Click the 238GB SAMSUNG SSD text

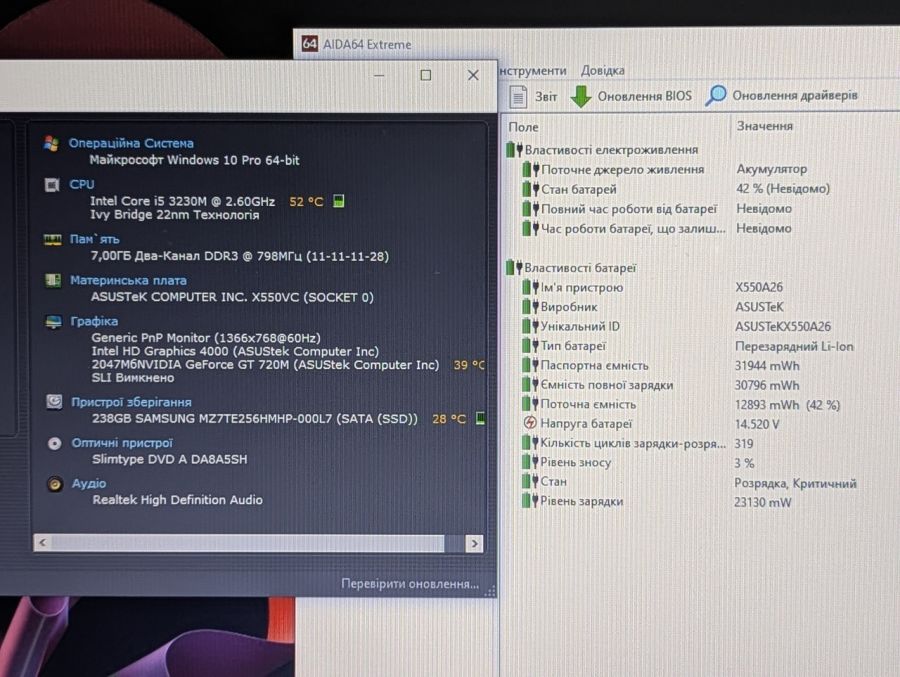pos(255,419)
